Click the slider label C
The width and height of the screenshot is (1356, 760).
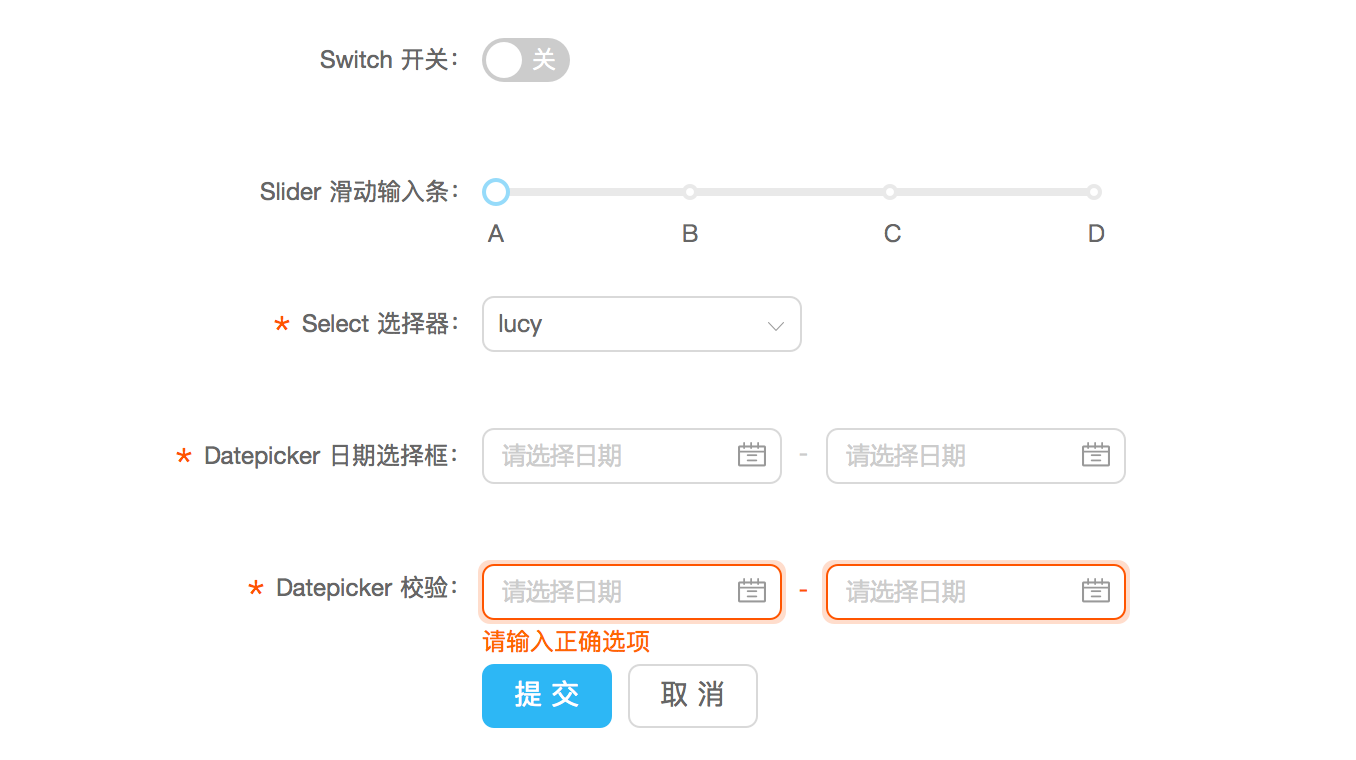[x=892, y=234]
